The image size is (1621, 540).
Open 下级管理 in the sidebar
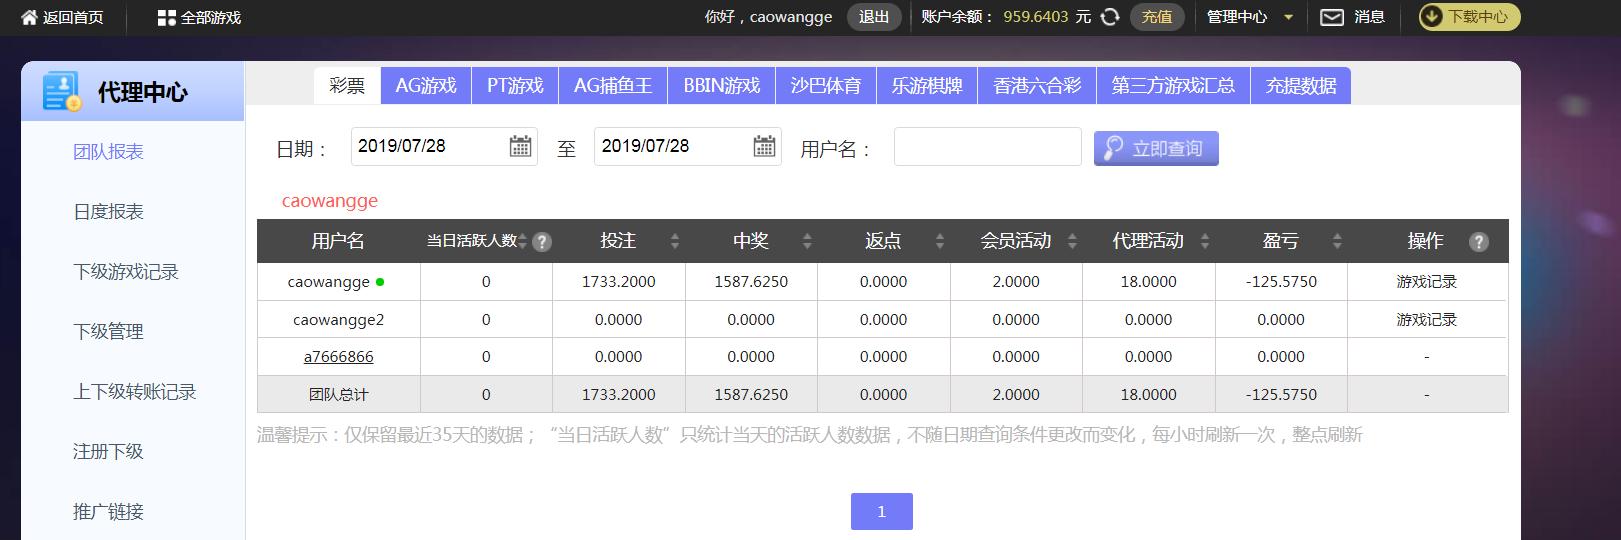point(108,332)
